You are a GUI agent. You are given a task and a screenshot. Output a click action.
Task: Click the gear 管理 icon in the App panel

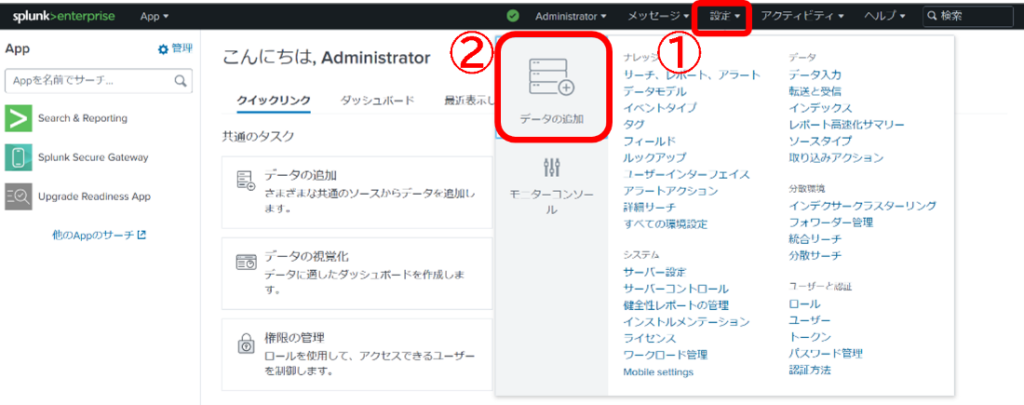pos(163,49)
